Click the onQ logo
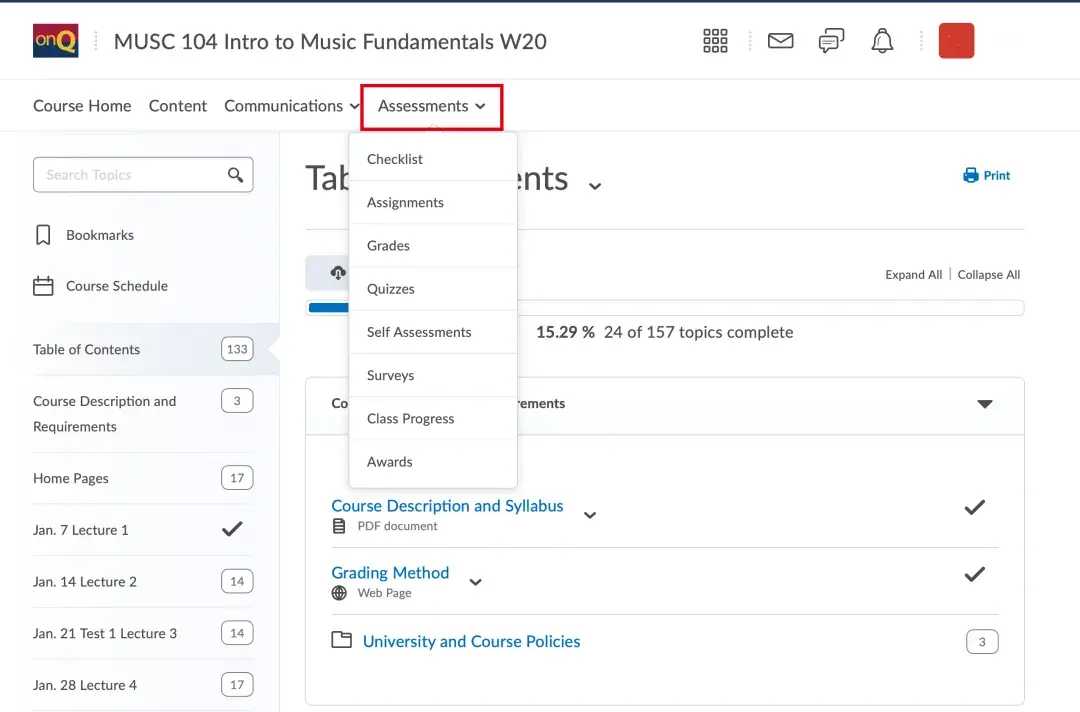Screen dimensions: 1080x712 coord(55,41)
